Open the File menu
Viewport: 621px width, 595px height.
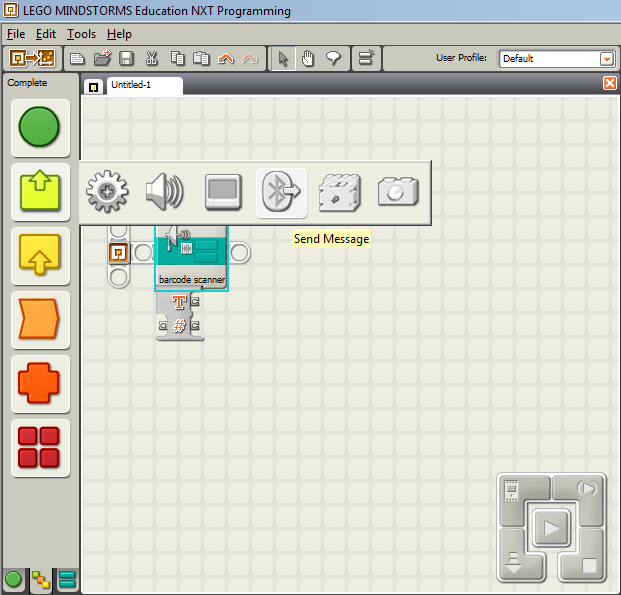(x=16, y=34)
